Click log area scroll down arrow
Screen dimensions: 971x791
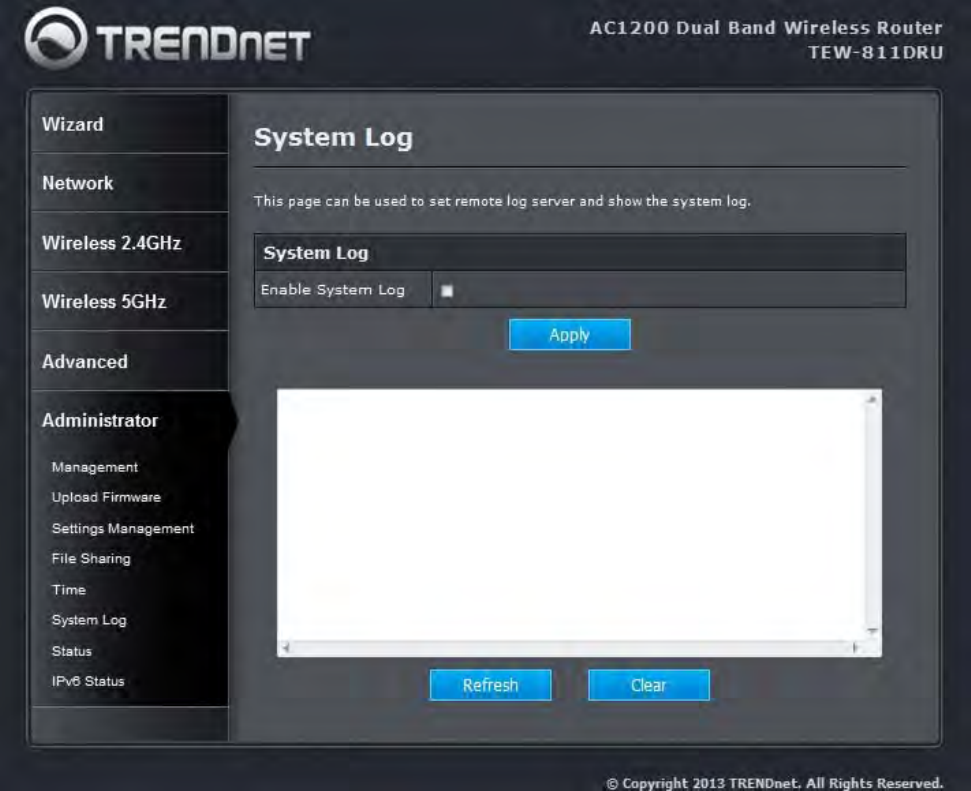click(x=873, y=631)
